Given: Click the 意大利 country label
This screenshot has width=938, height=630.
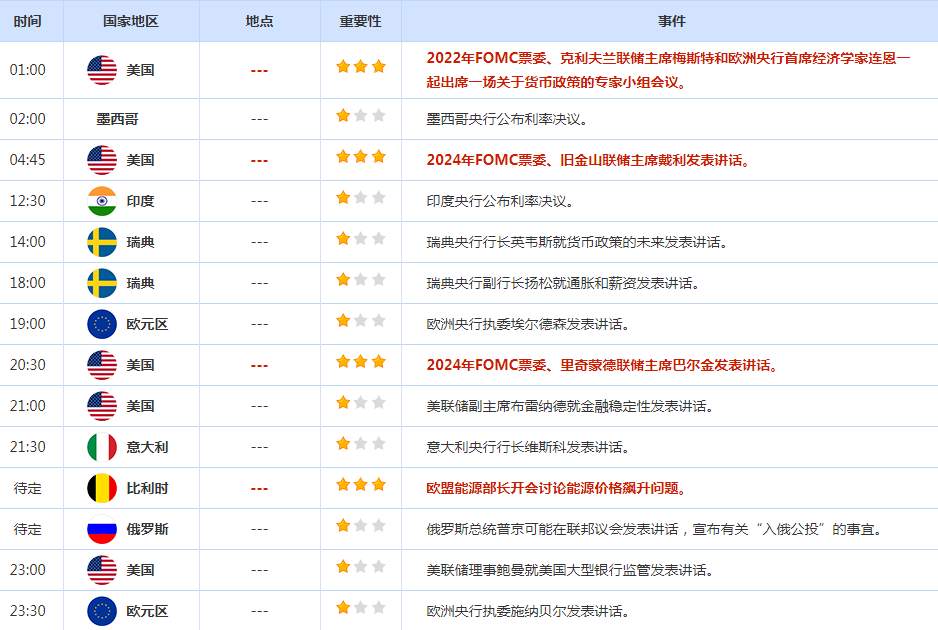Looking at the screenshot, I should pyautogui.click(x=147, y=447).
